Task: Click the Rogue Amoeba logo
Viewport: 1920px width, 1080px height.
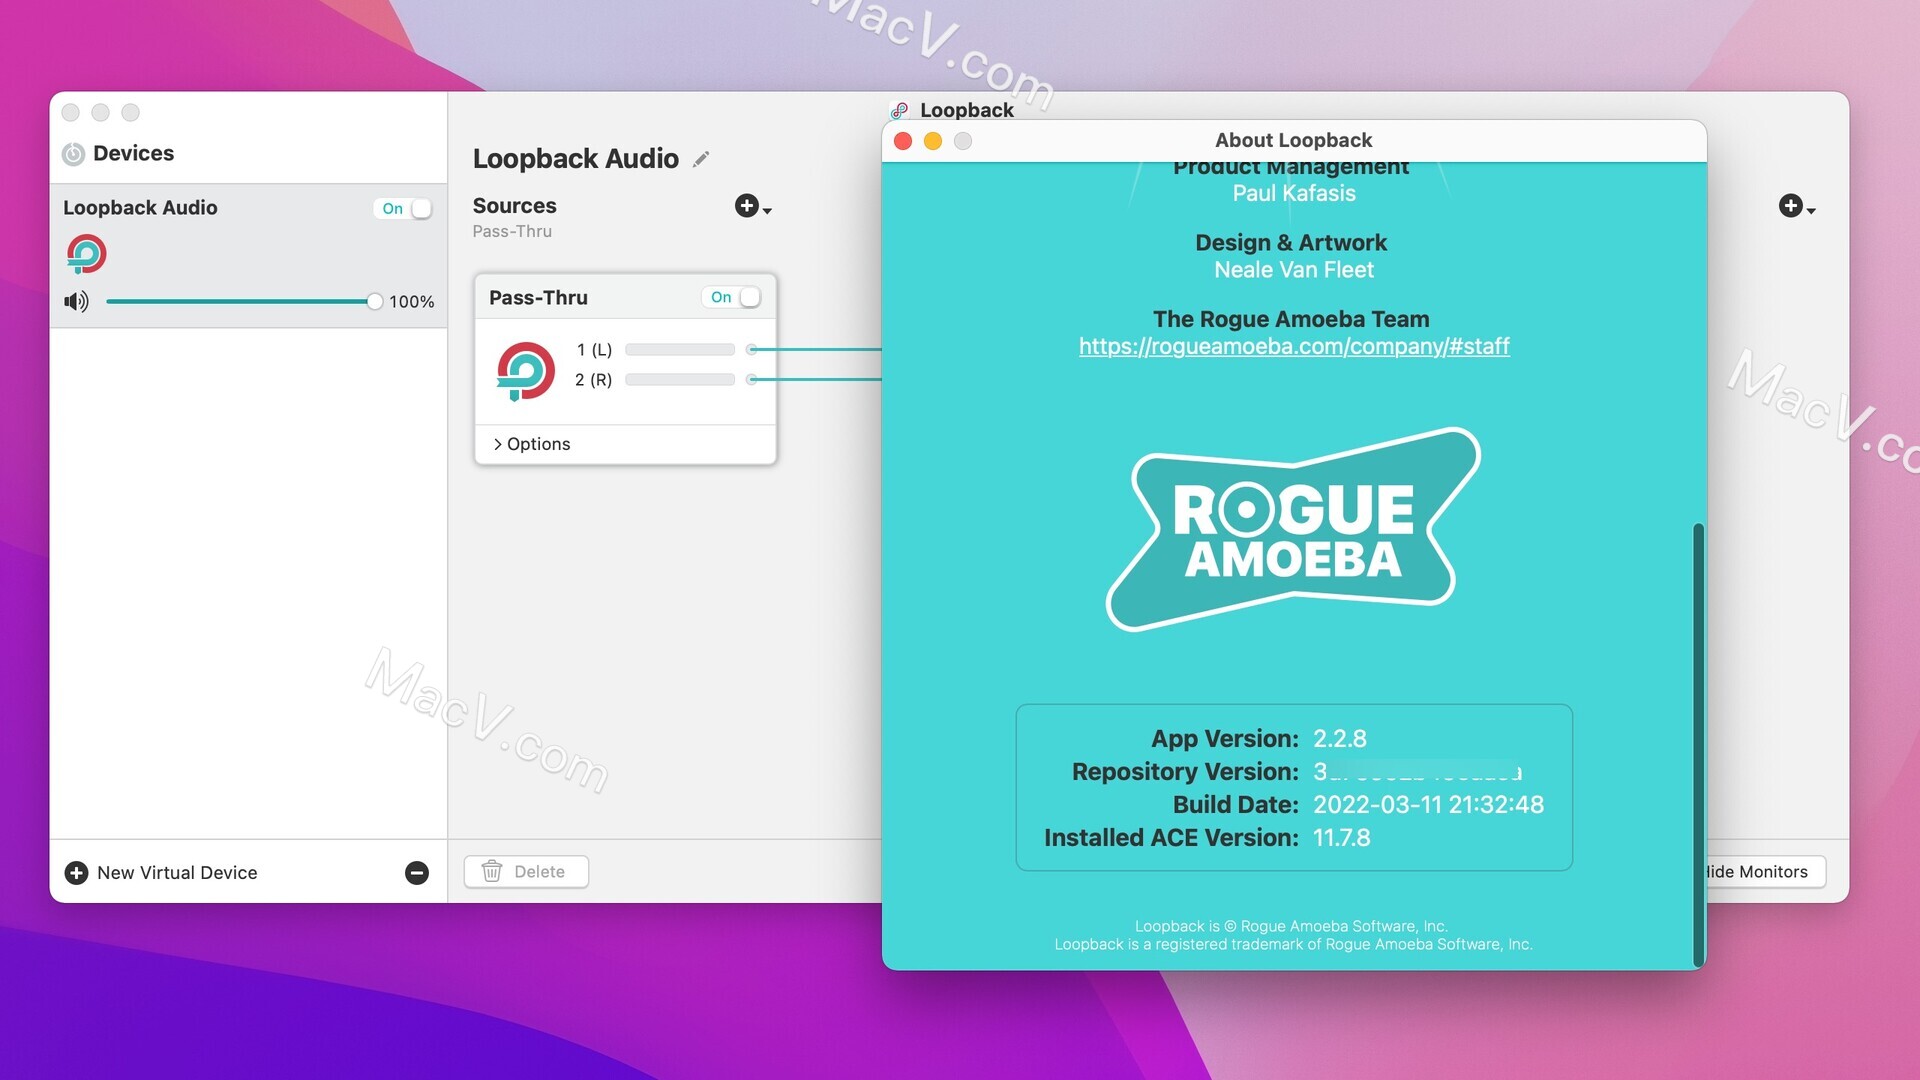Action: pyautogui.click(x=1293, y=530)
